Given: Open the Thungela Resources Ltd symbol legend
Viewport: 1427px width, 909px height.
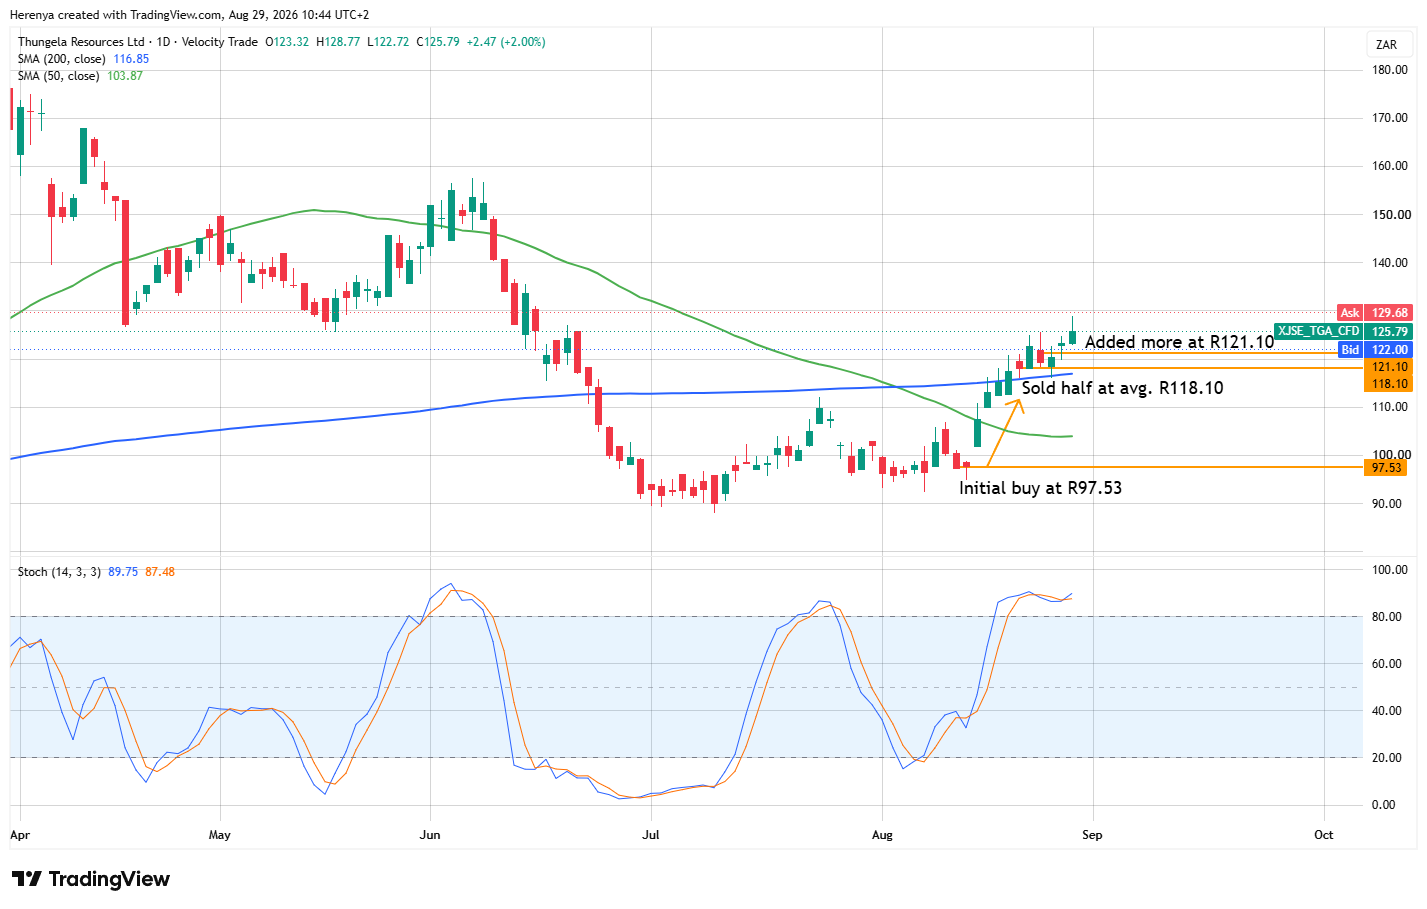Looking at the screenshot, I should coord(81,42).
